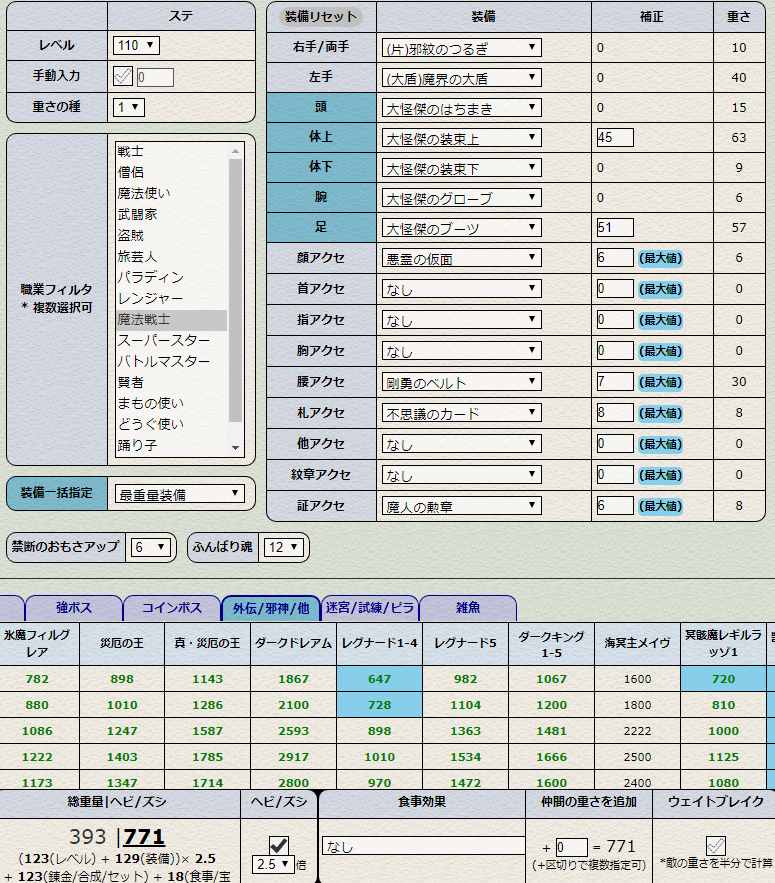Click 最大値 for 腰アクセ
Screen dimensions: 775x883
click(x=660, y=382)
